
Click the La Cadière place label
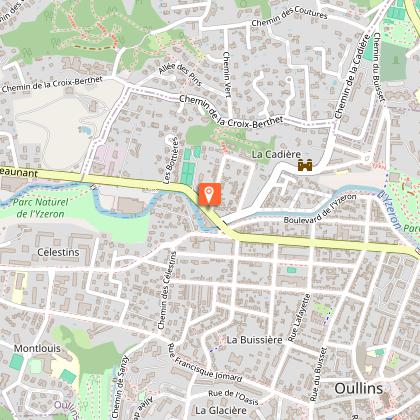point(276,154)
